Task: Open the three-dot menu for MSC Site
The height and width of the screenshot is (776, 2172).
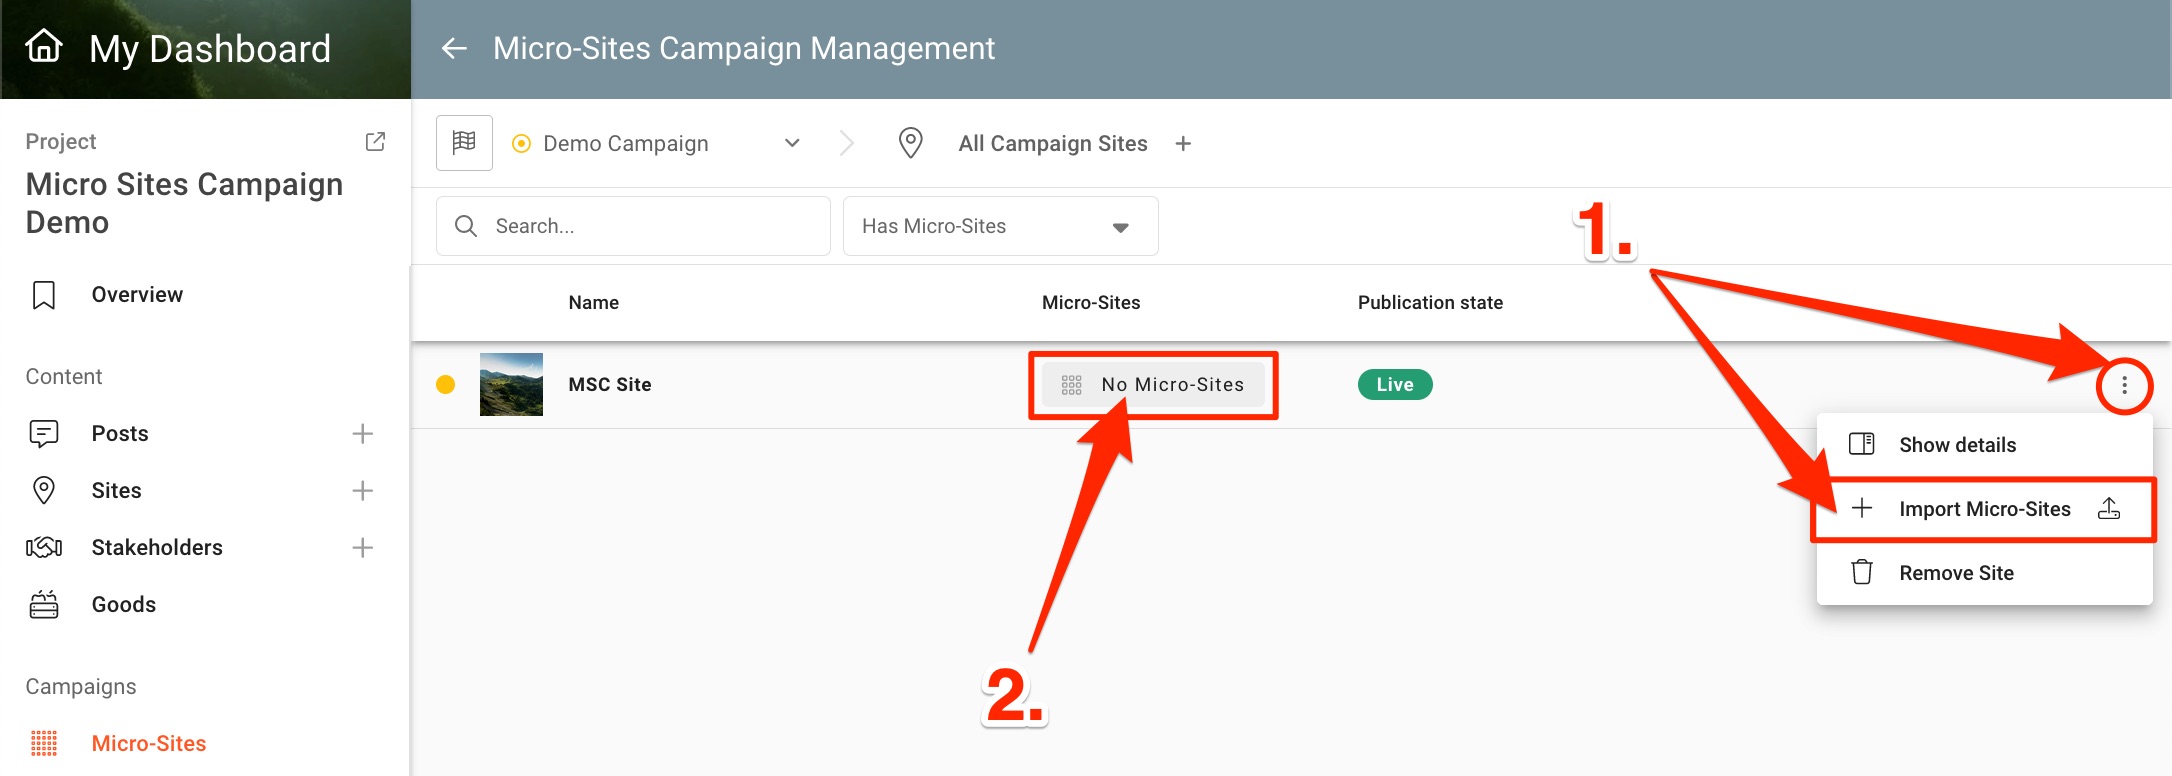Action: (x=2124, y=386)
